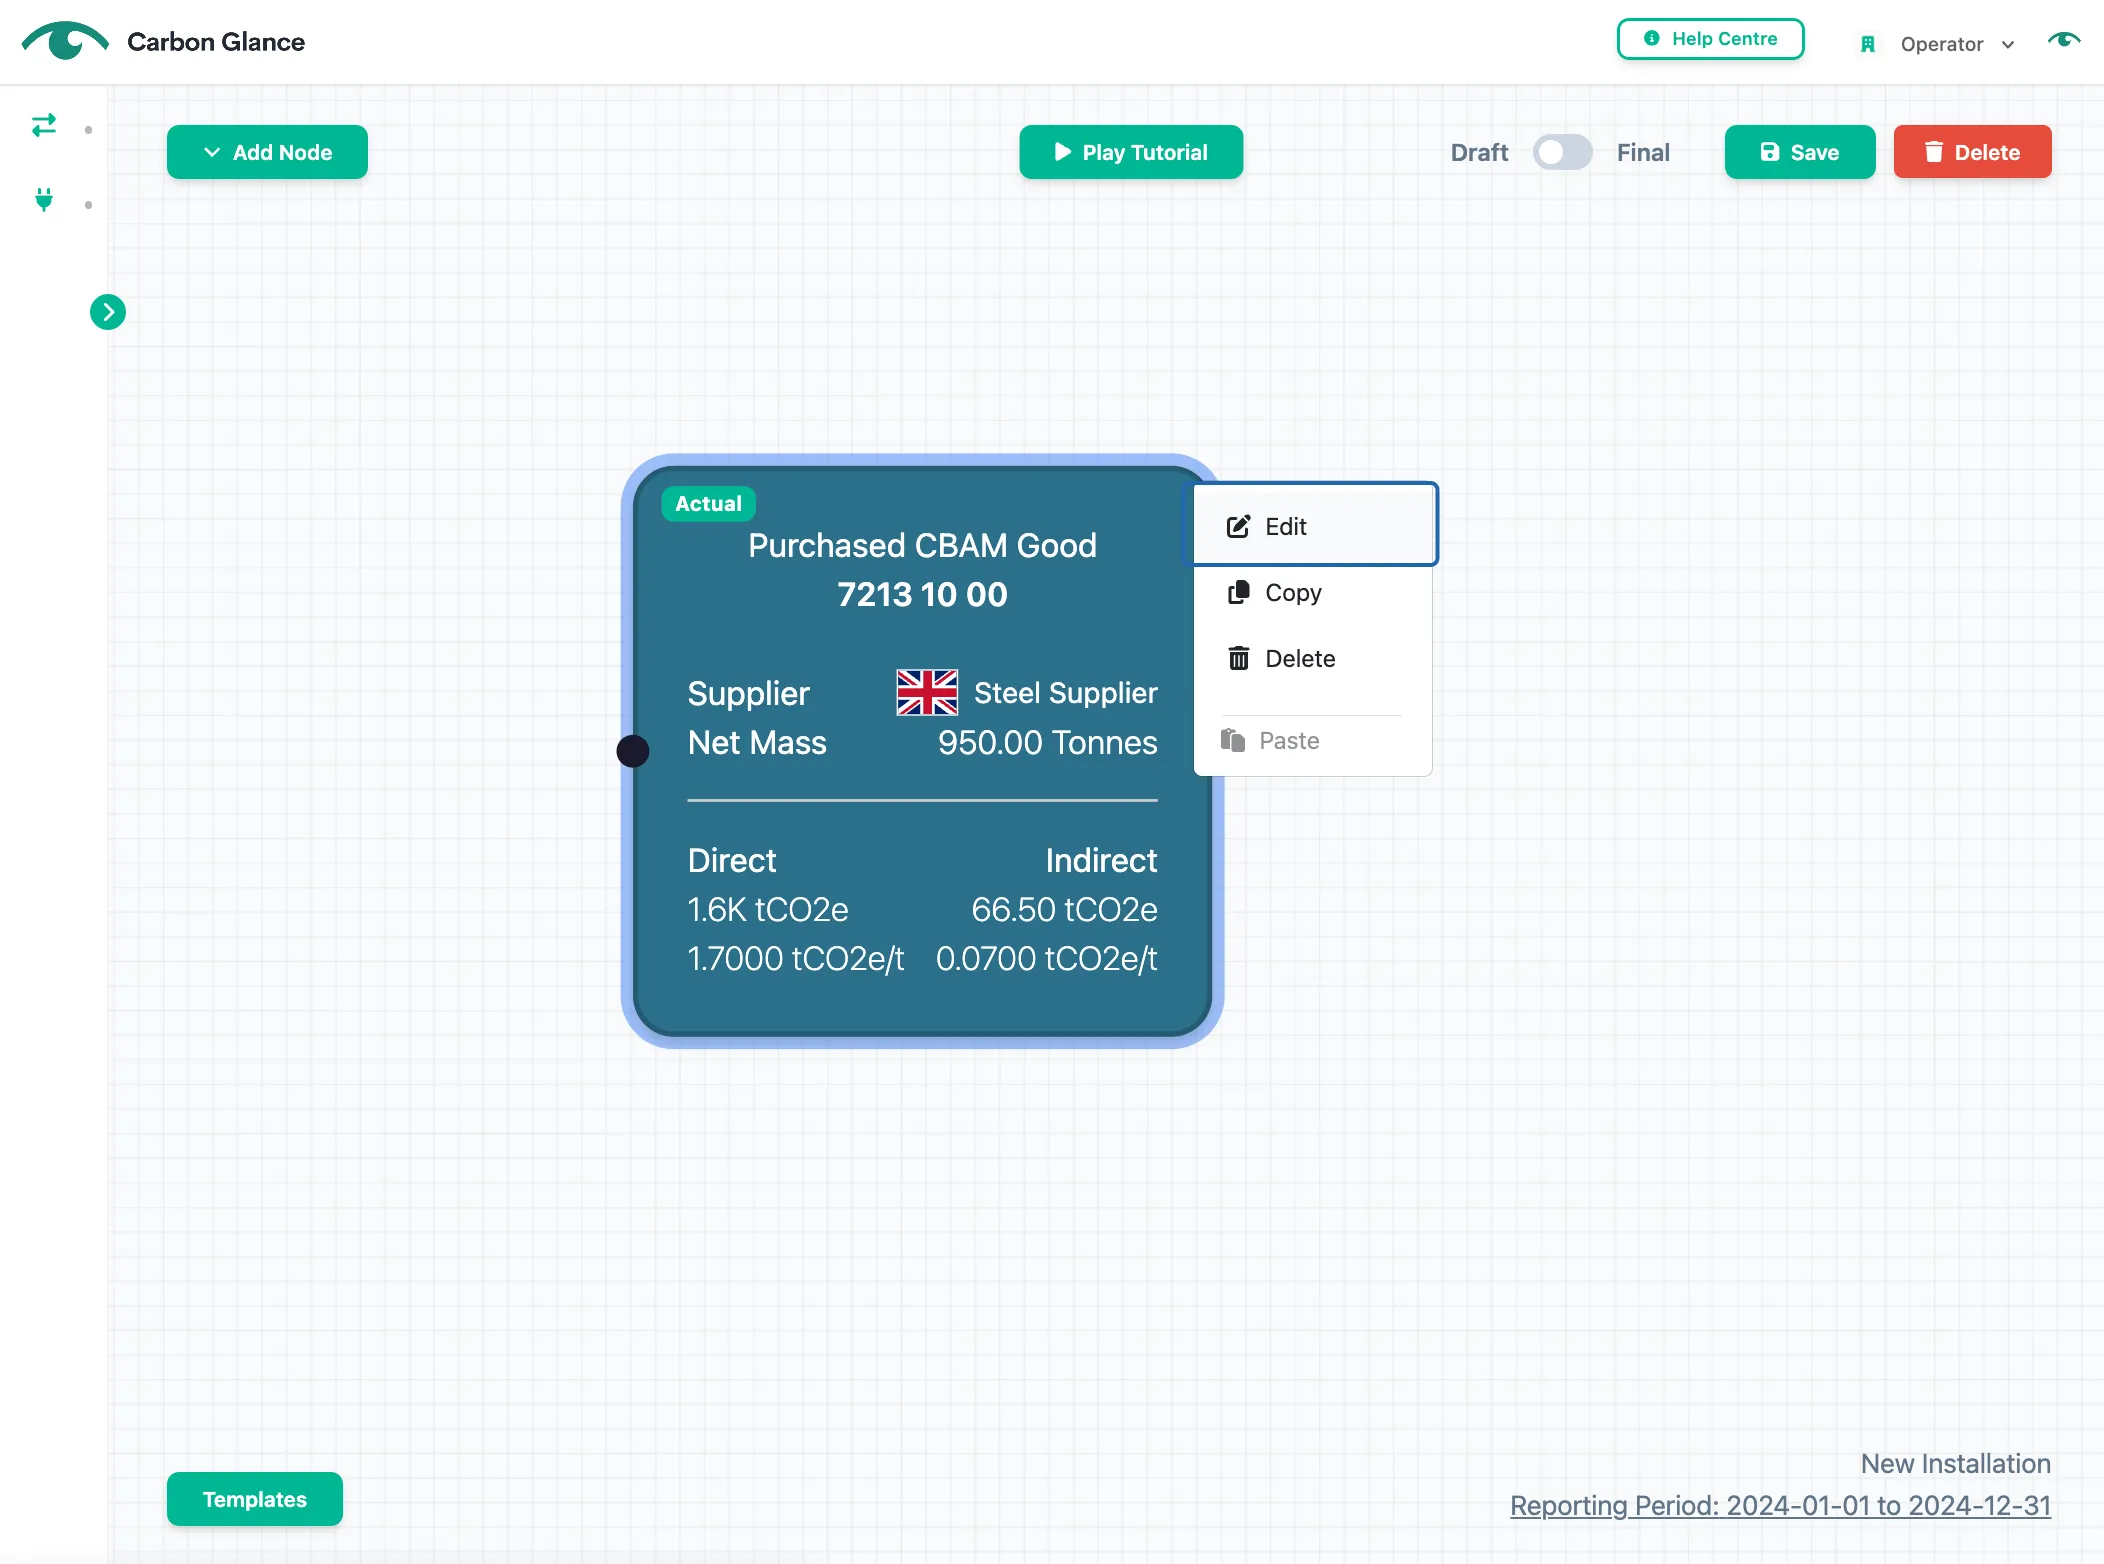The height and width of the screenshot is (1564, 2104).
Task: Click the 1.7000 tCO2e/t intensity value
Action: coord(796,958)
